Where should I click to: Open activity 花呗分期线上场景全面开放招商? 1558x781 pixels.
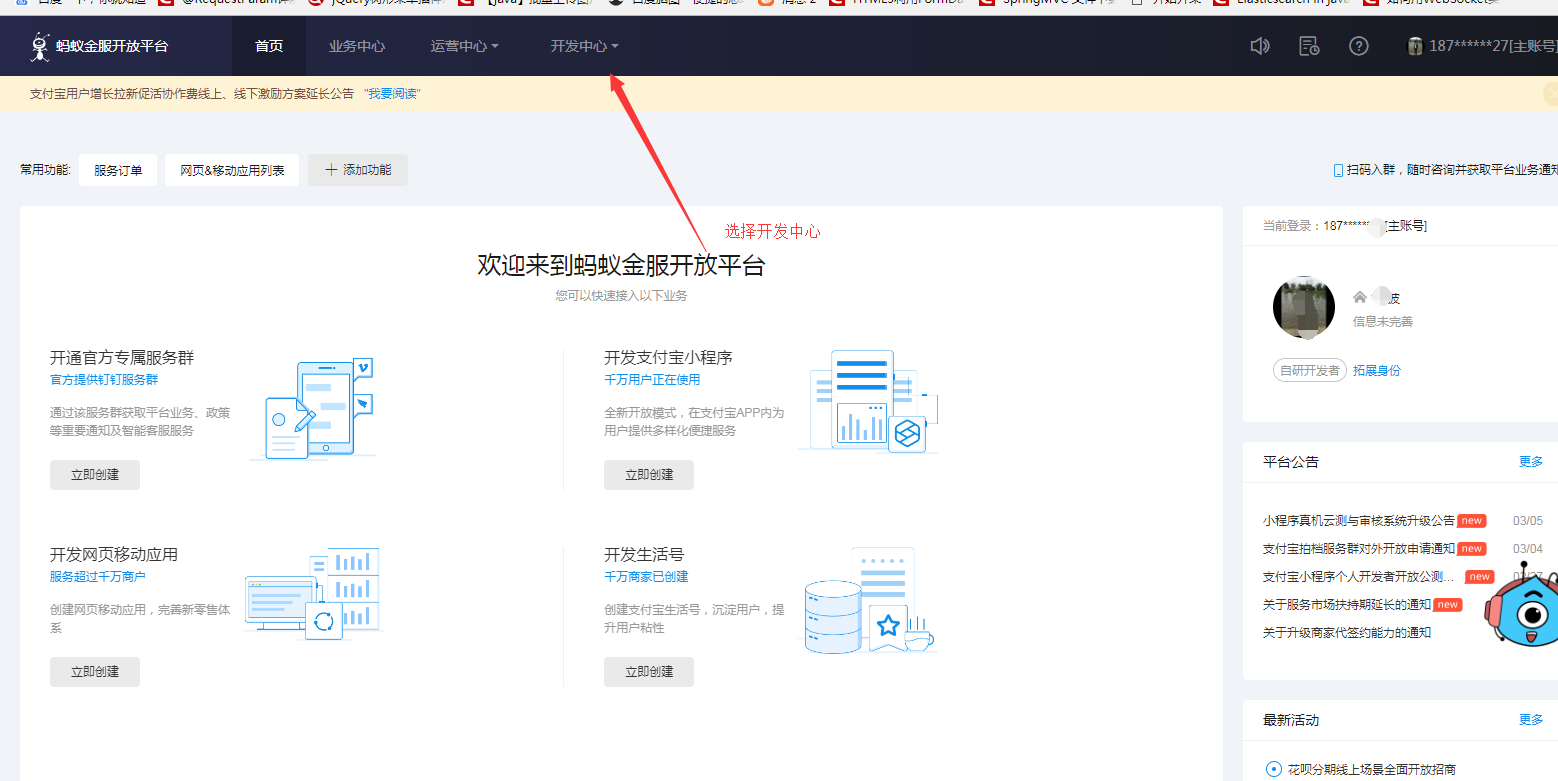tap(1371, 770)
